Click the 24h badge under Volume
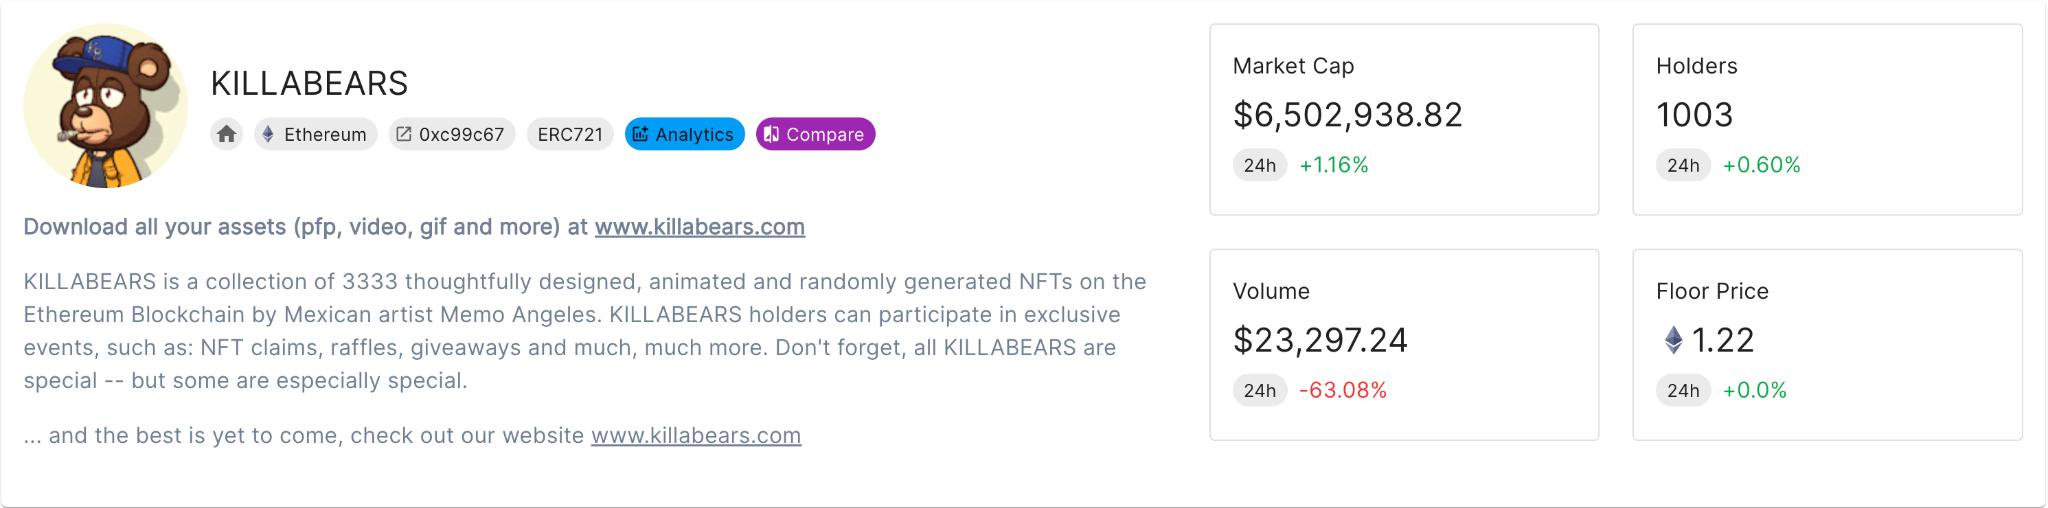The height and width of the screenshot is (508, 2048). 1260,390
